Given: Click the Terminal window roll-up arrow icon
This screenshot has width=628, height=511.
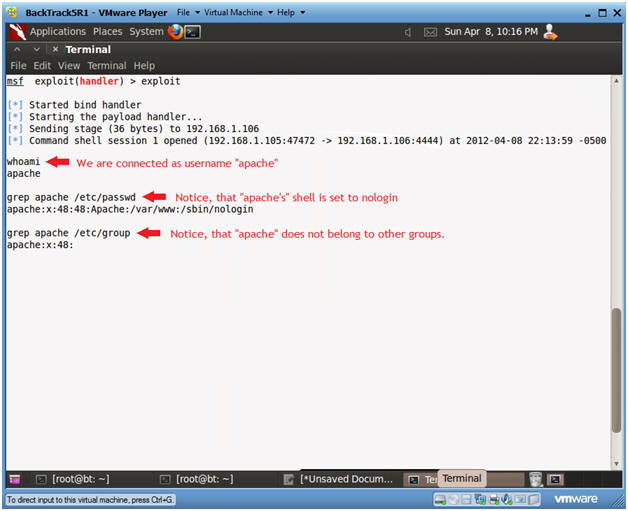Looking at the screenshot, I should 17,49.
